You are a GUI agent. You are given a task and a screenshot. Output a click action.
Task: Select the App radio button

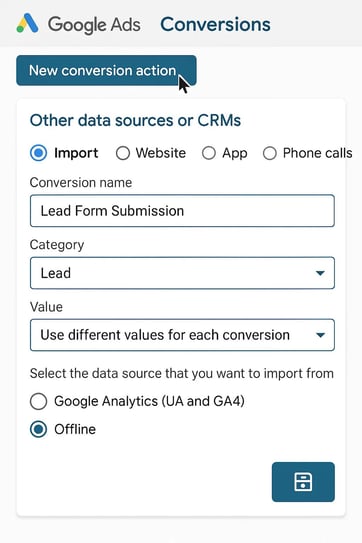coord(209,153)
